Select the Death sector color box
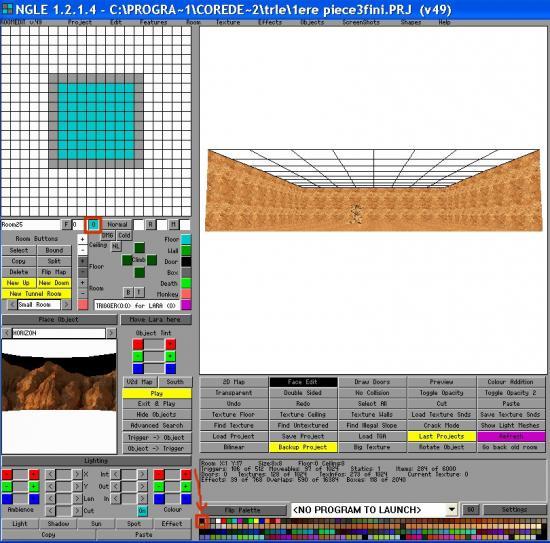 coord(186,283)
